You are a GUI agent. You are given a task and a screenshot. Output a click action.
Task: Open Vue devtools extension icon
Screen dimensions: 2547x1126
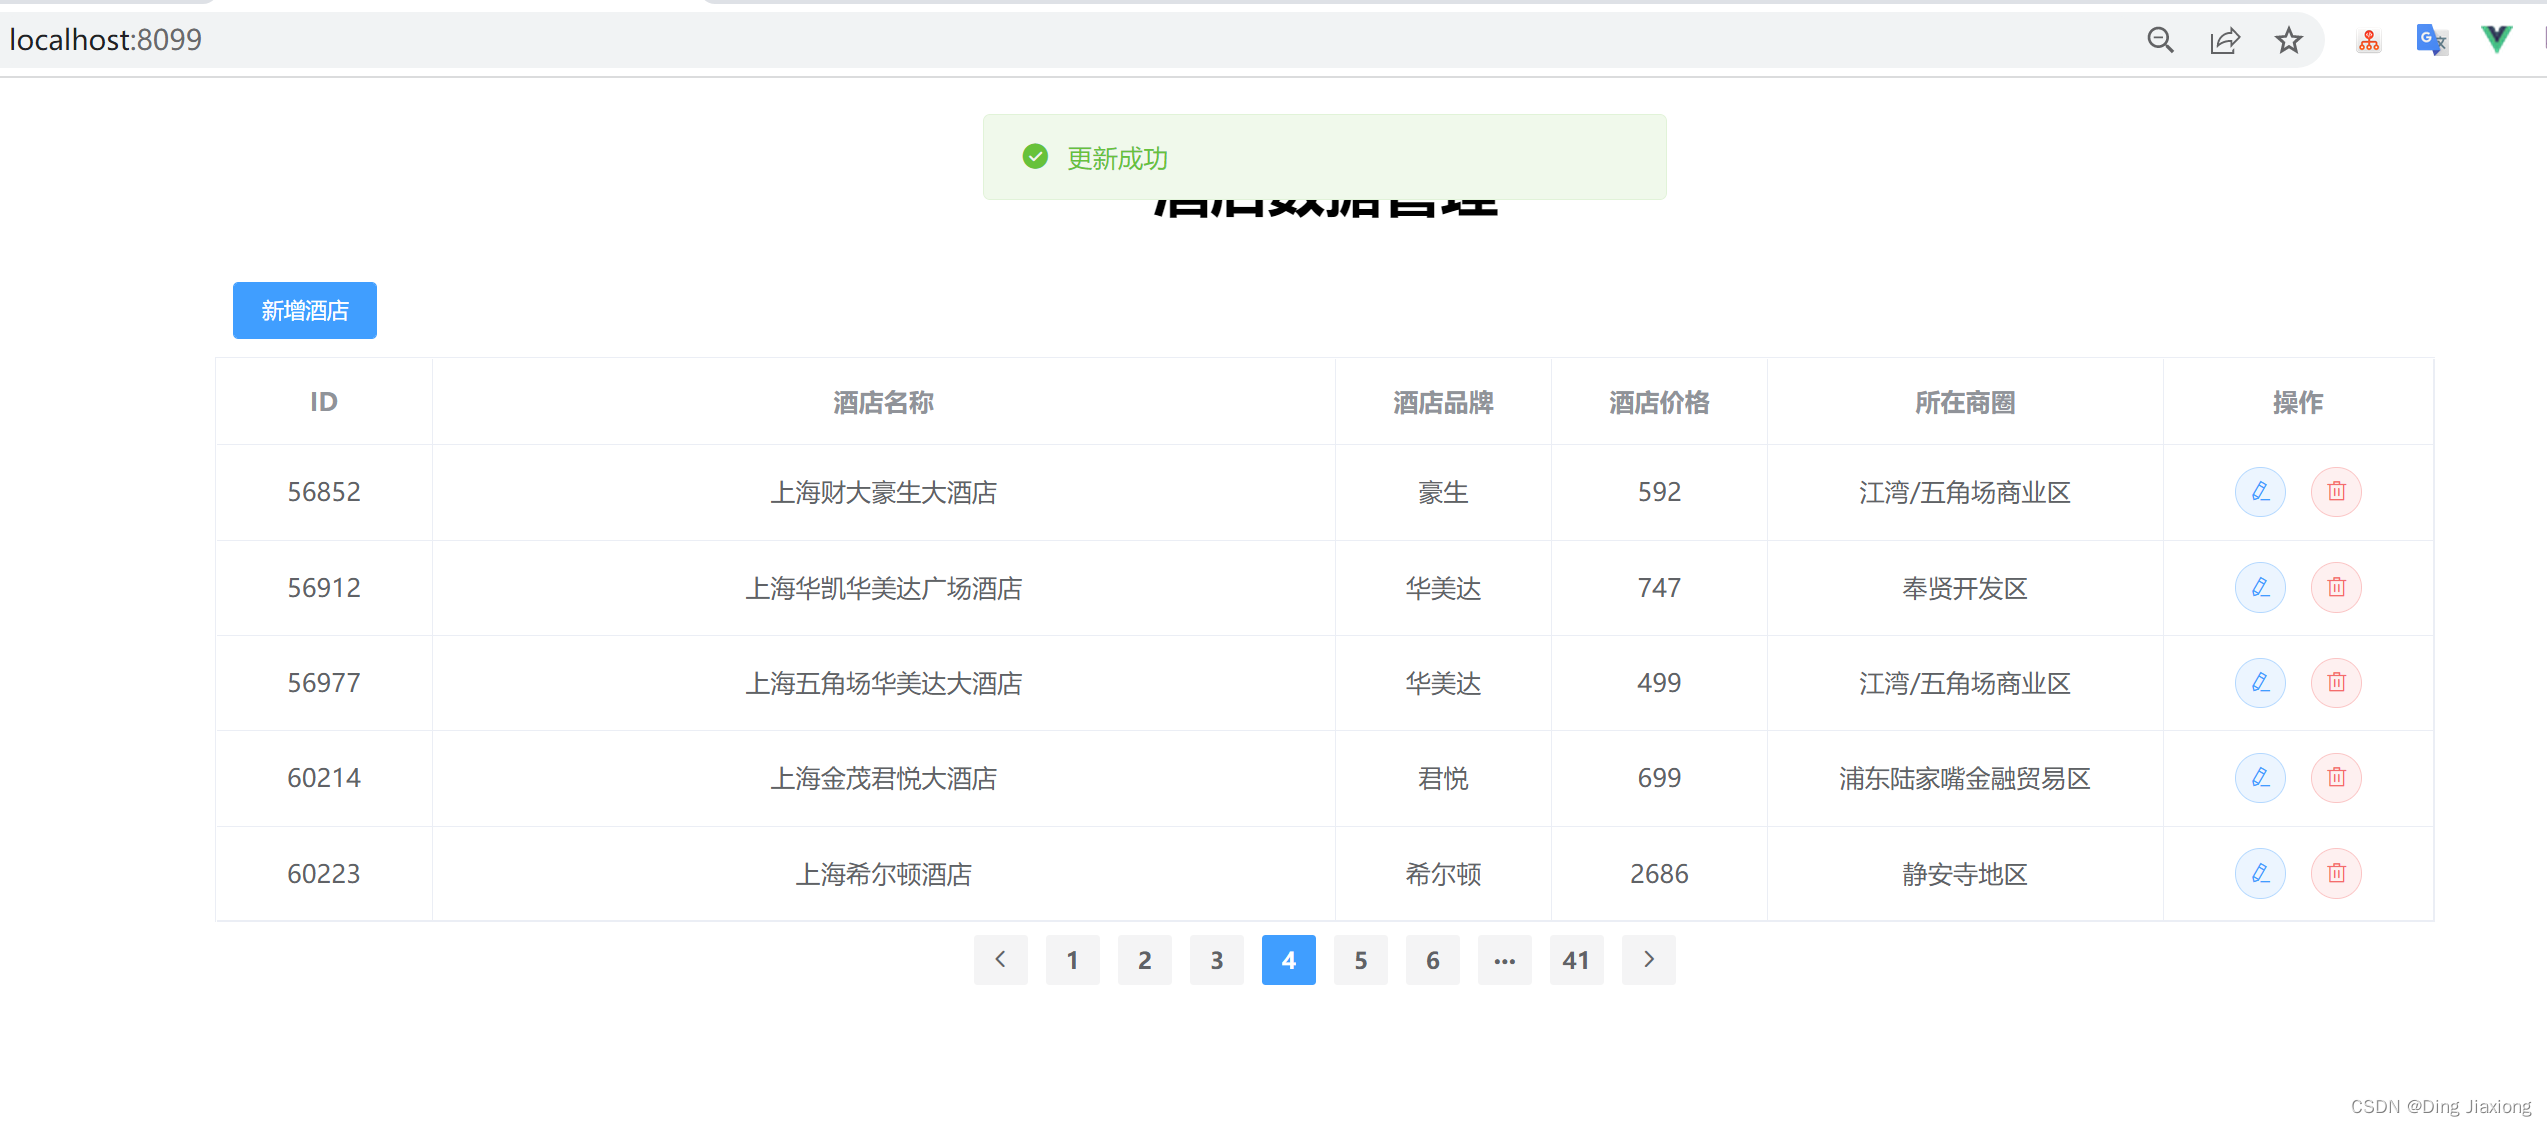click(2496, 40)
